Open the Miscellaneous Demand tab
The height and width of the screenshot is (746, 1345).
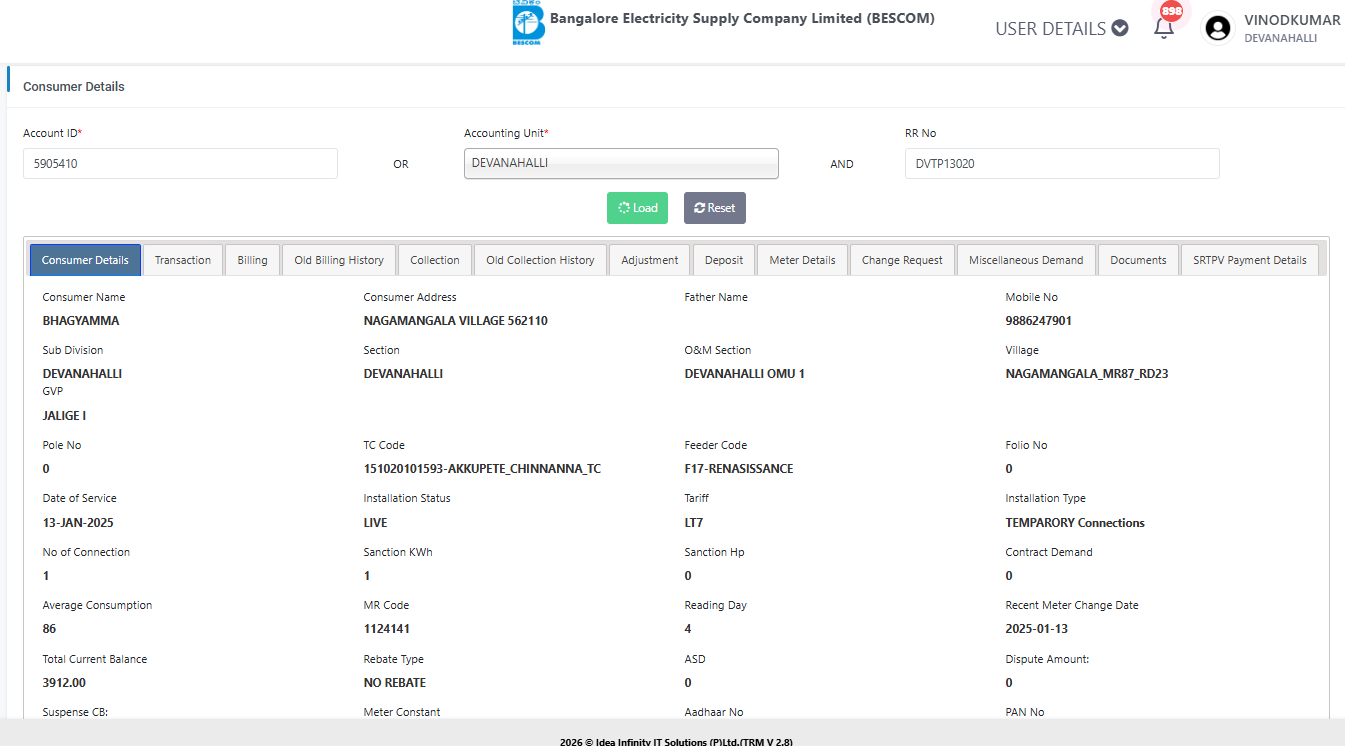coord(1026,260)
